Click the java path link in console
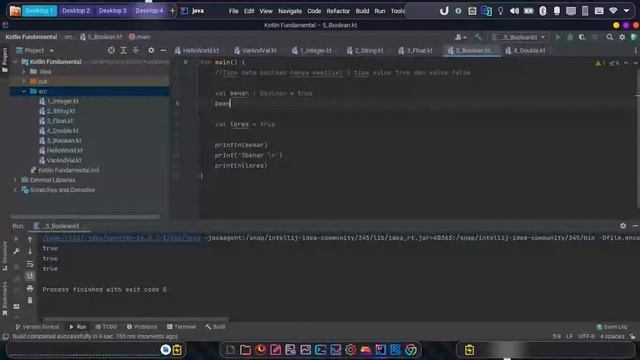The image size is (640, 360). (x=121, y=238)
